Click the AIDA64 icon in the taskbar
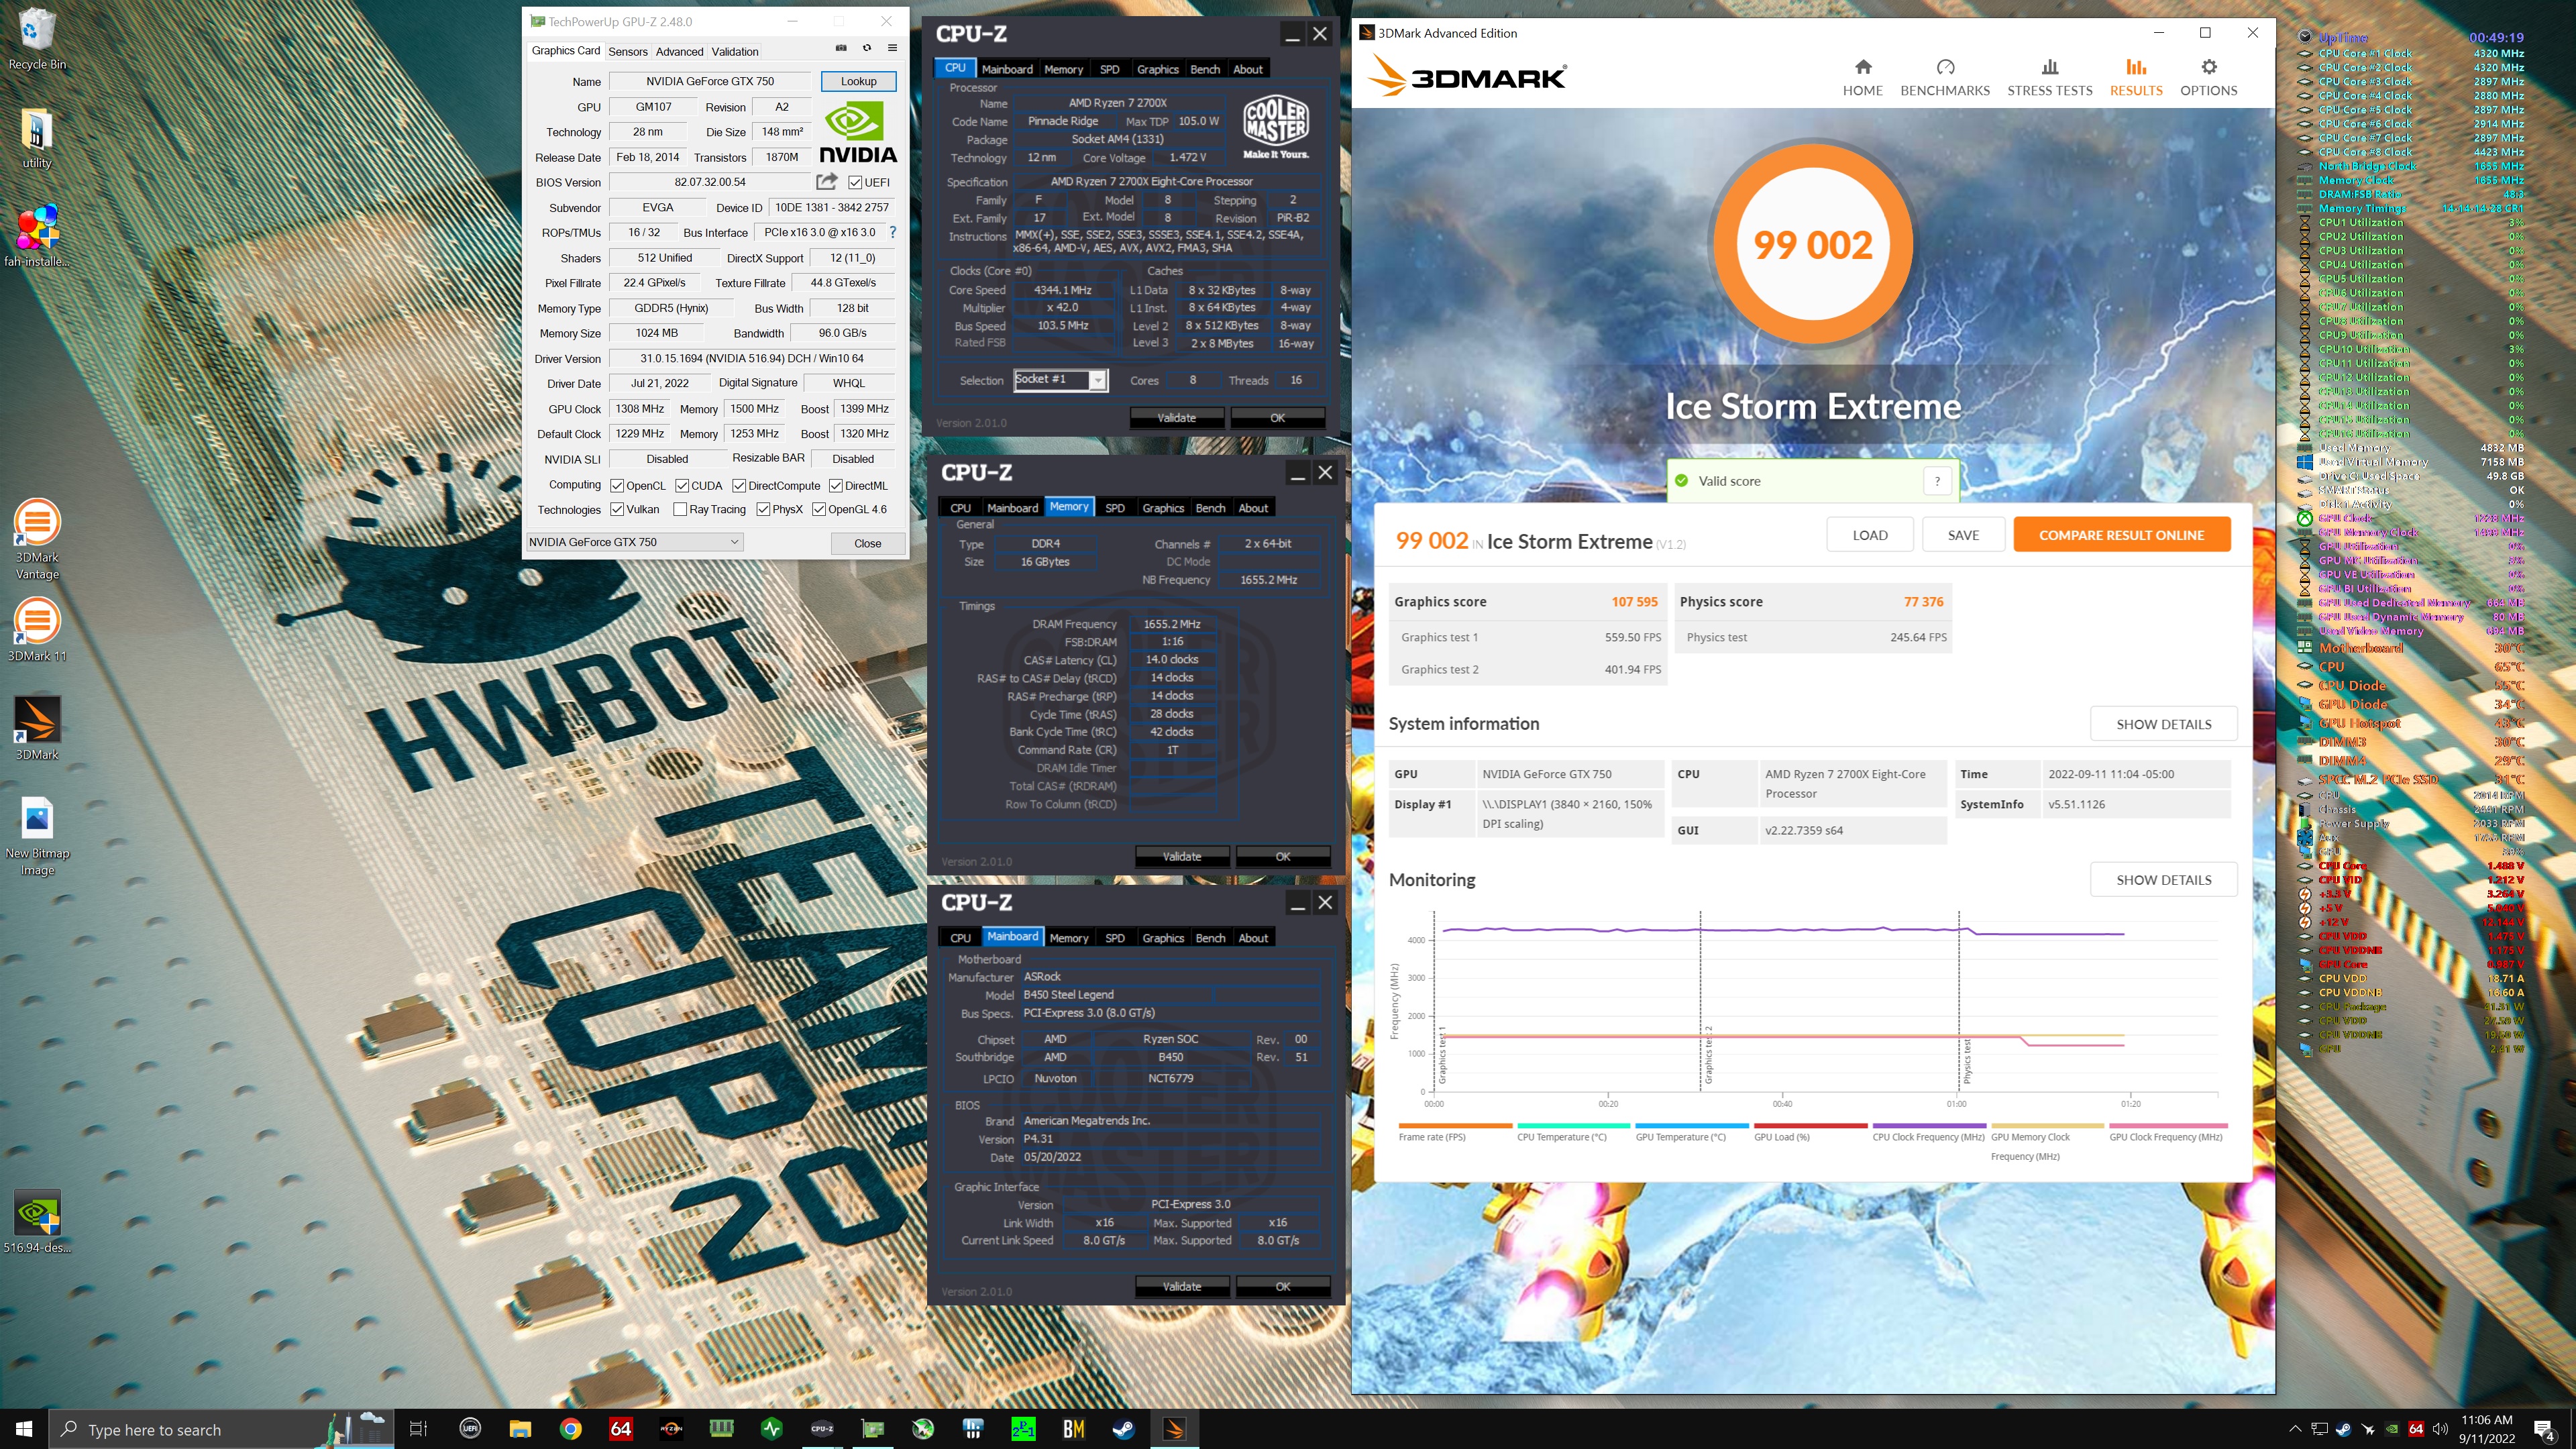The width and height of the screenshot is (2576, 1449). pyautogui.click(x=621, y=1429)
